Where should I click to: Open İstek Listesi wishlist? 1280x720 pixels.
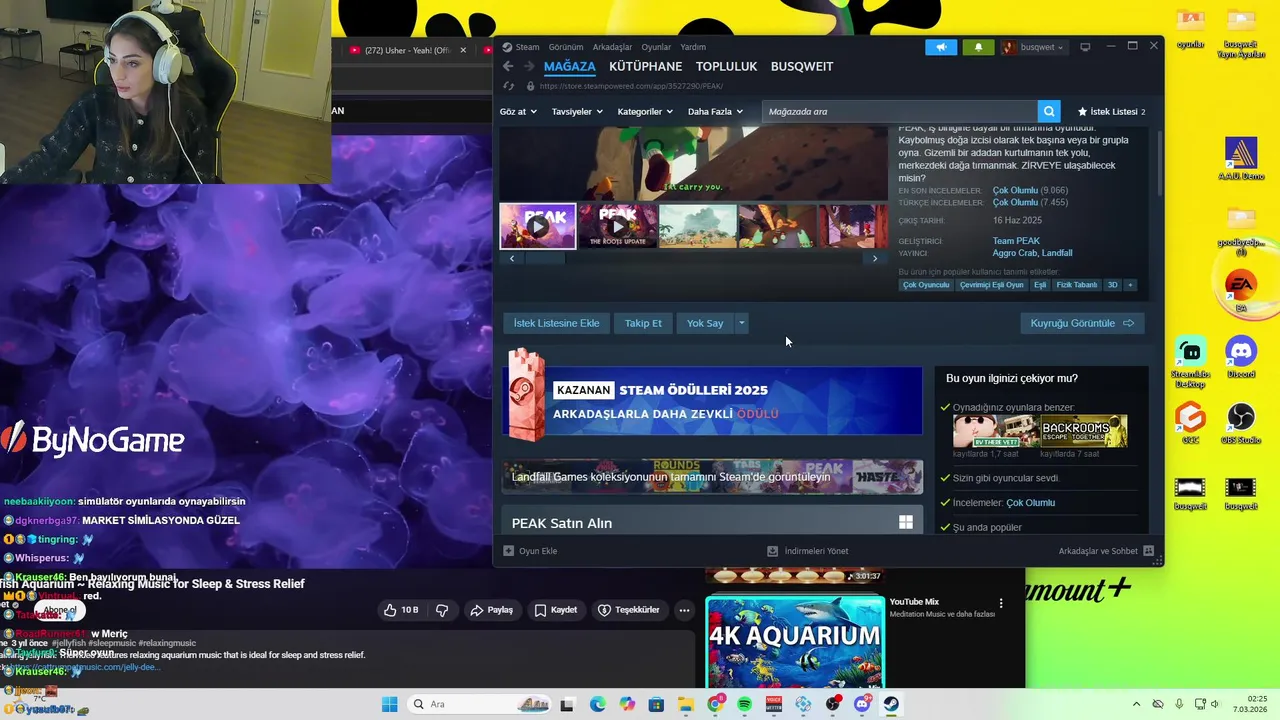pyautogui.click(x=1111, y=111)
